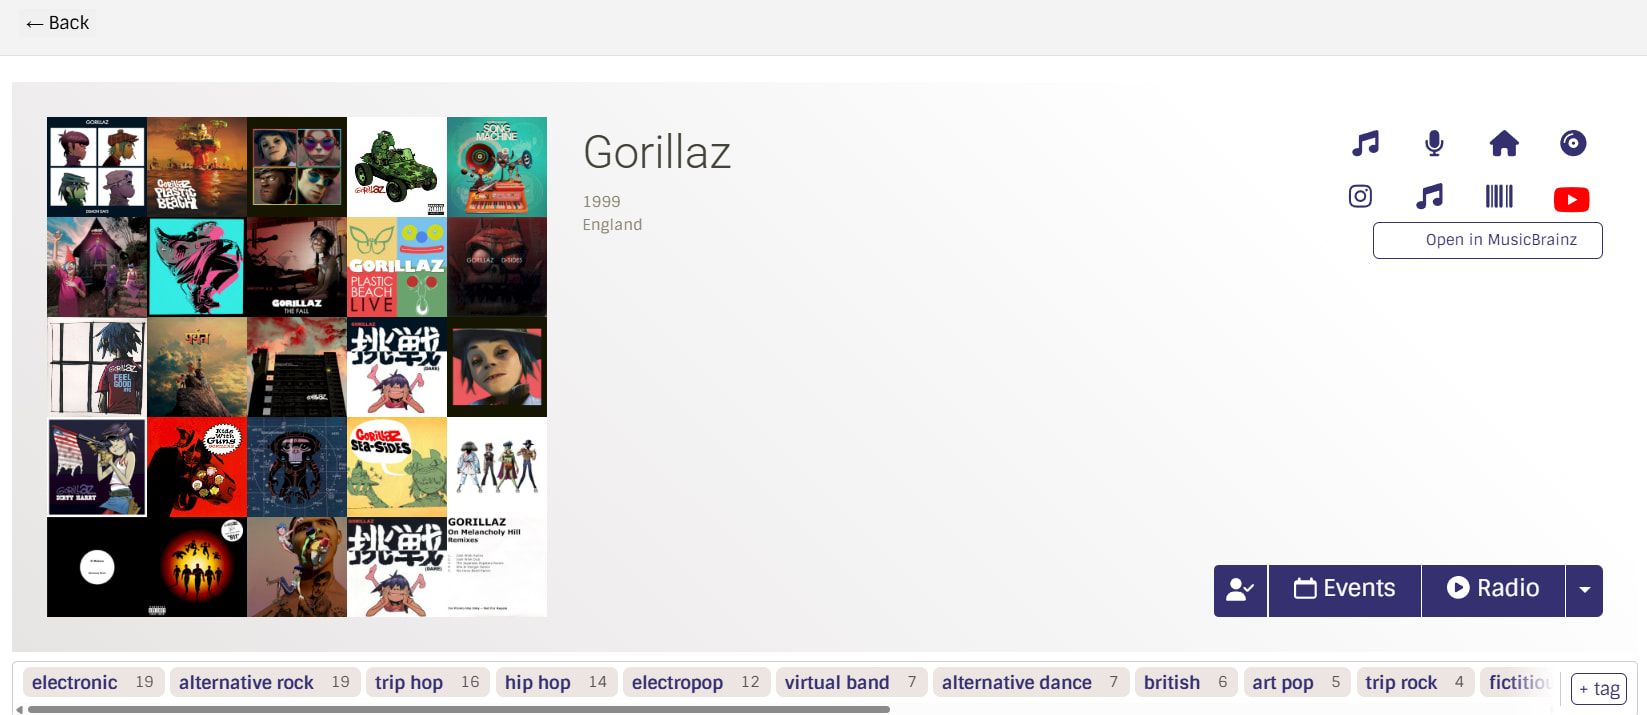
Task: Click the art pop tag
Action: point(1282,682)
